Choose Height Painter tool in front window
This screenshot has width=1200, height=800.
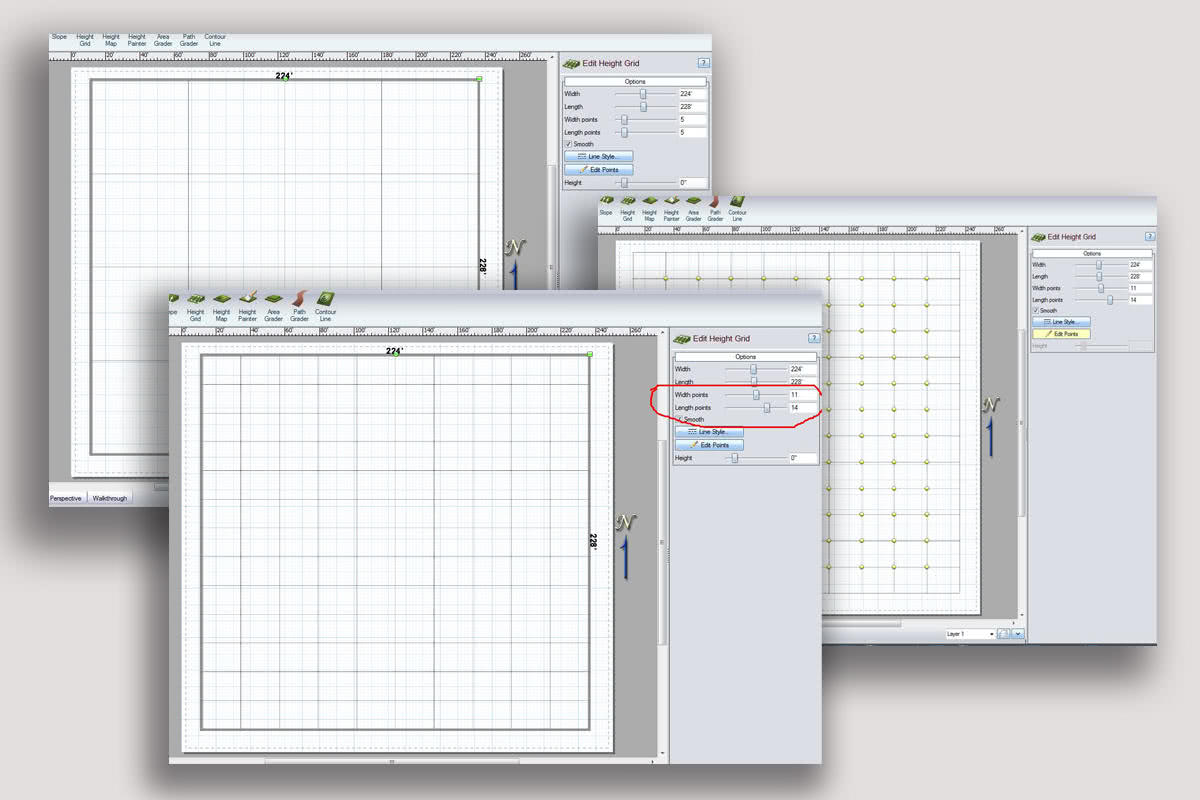click(248, 304)
